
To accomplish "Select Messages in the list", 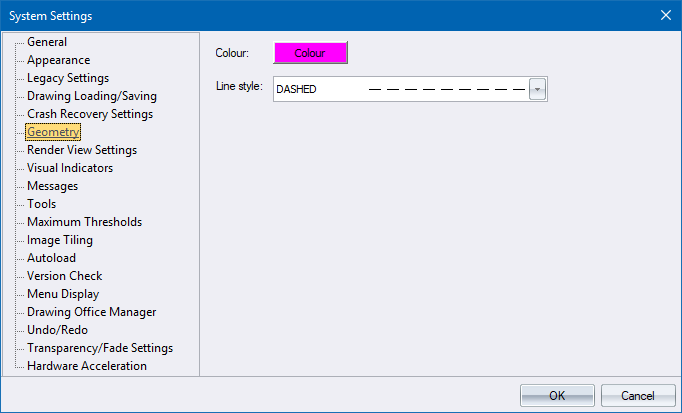I will point(52,186).
